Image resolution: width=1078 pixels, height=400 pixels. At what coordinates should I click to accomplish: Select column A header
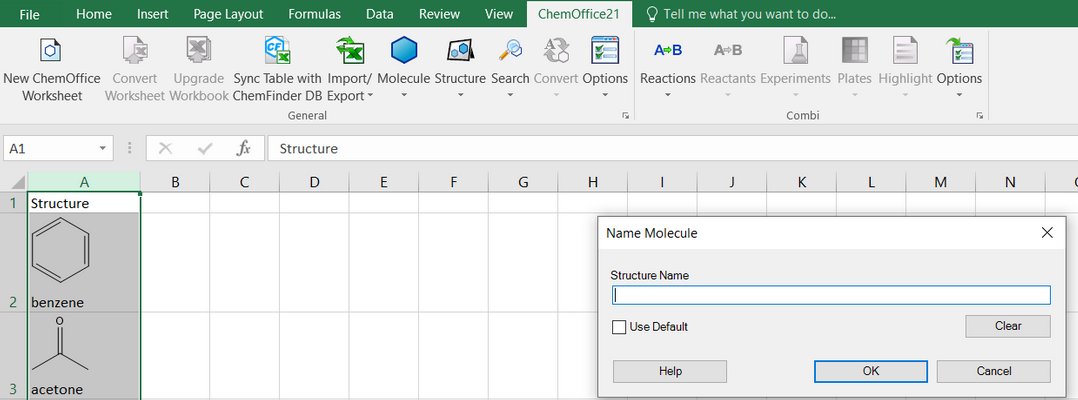pos(84,182)
